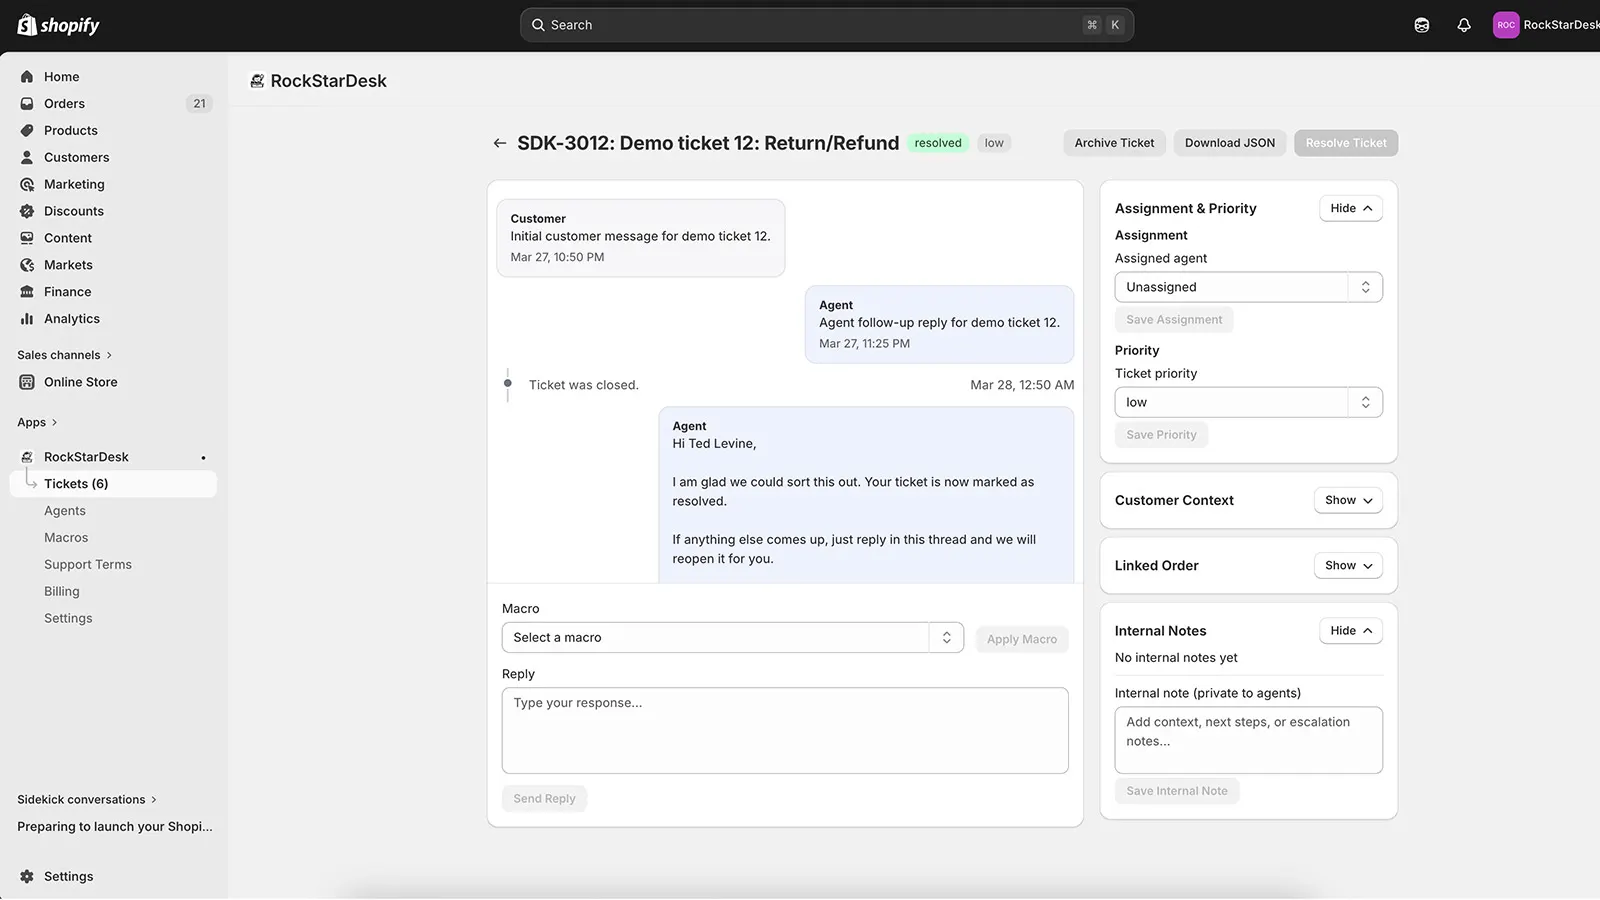Collapse Assignment & Priority with Hide
The width and height of the screenshot is (1600, 900).
click(1350, 209)
